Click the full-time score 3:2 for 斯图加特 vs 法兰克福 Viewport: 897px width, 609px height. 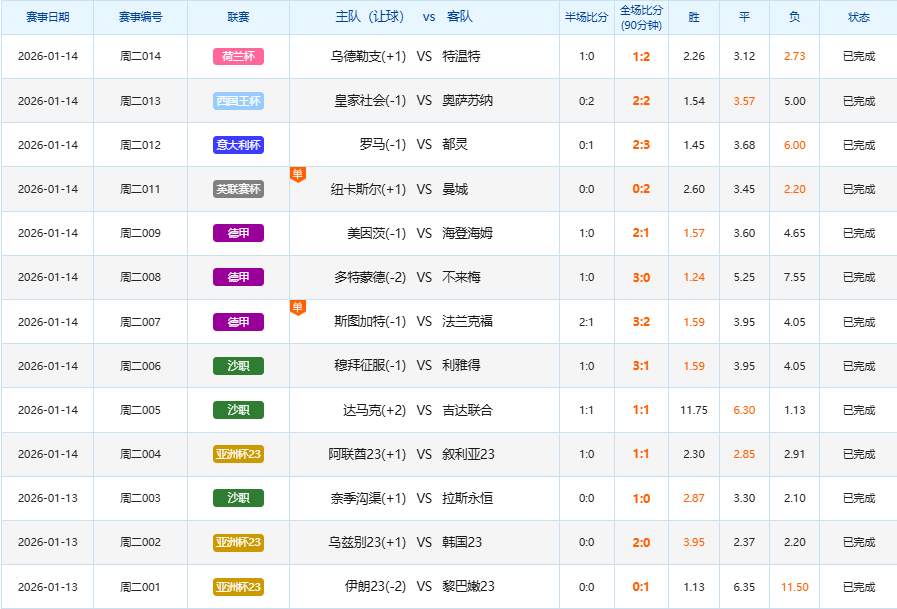[641, 322]
